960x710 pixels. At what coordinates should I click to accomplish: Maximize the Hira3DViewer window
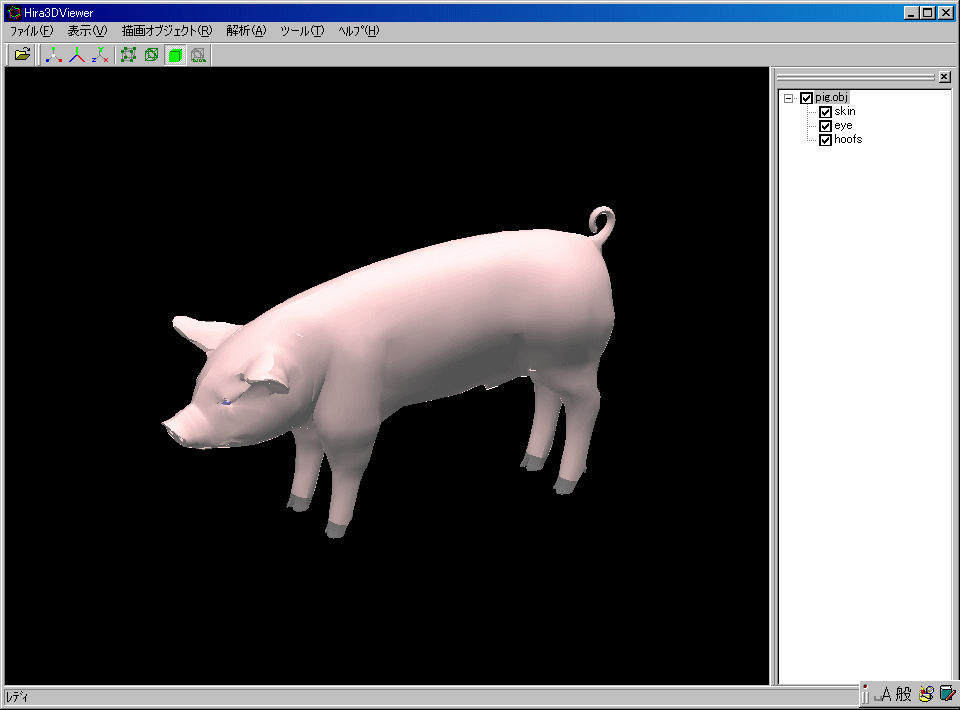[928, 13]
